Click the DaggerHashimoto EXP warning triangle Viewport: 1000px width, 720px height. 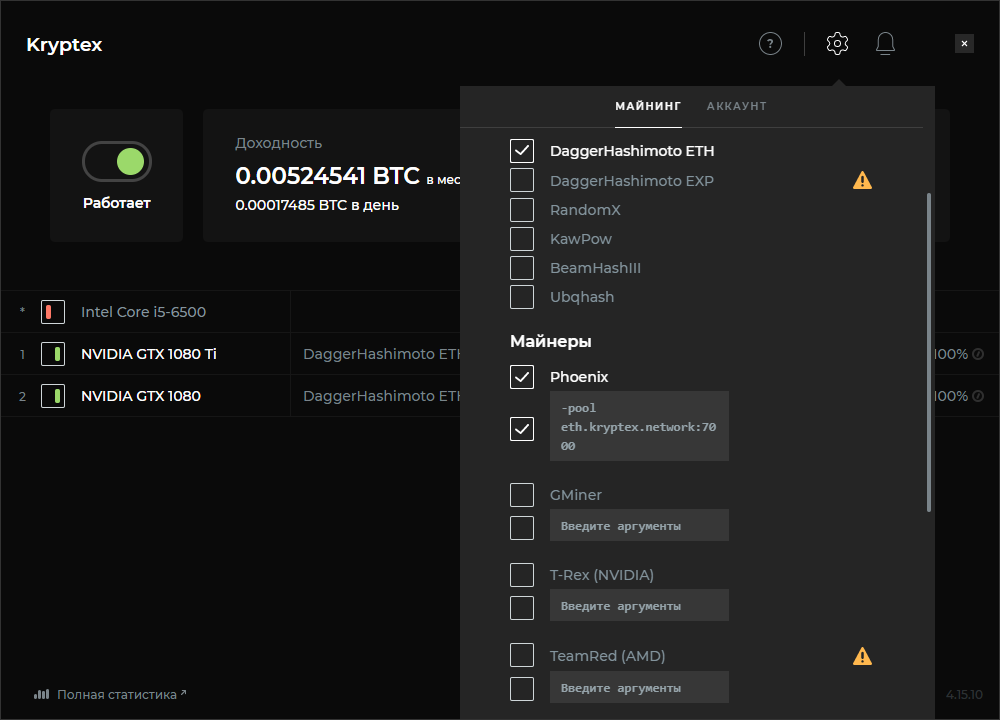[x=862, y=180]
